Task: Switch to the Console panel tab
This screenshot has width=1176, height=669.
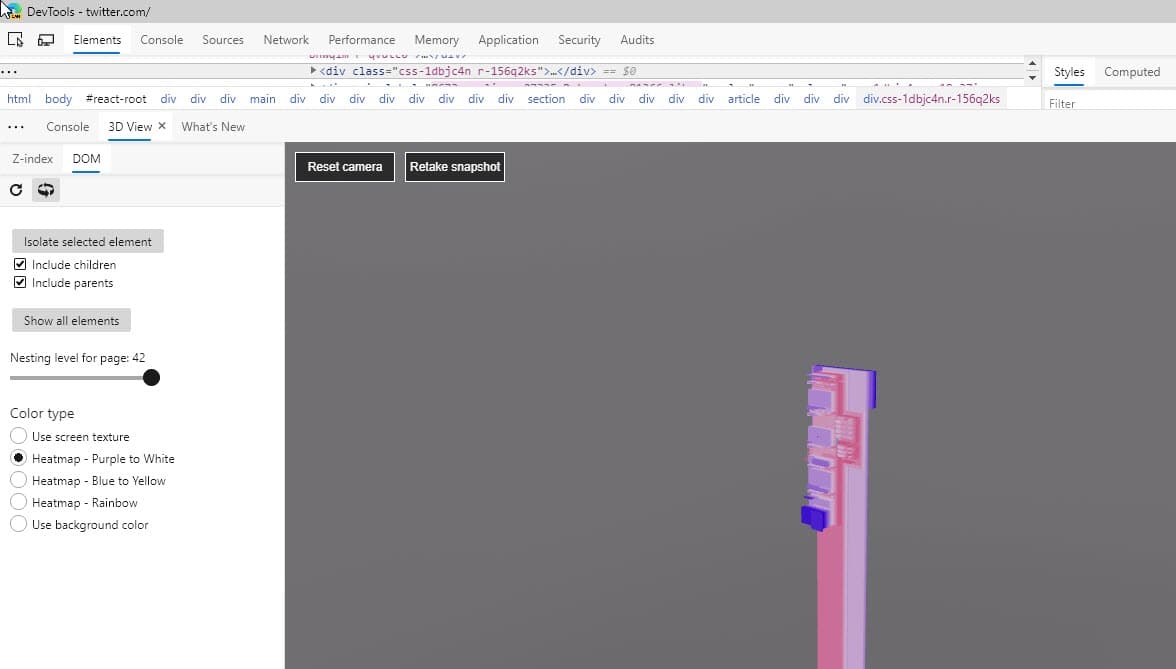Action: pos(161,40)
